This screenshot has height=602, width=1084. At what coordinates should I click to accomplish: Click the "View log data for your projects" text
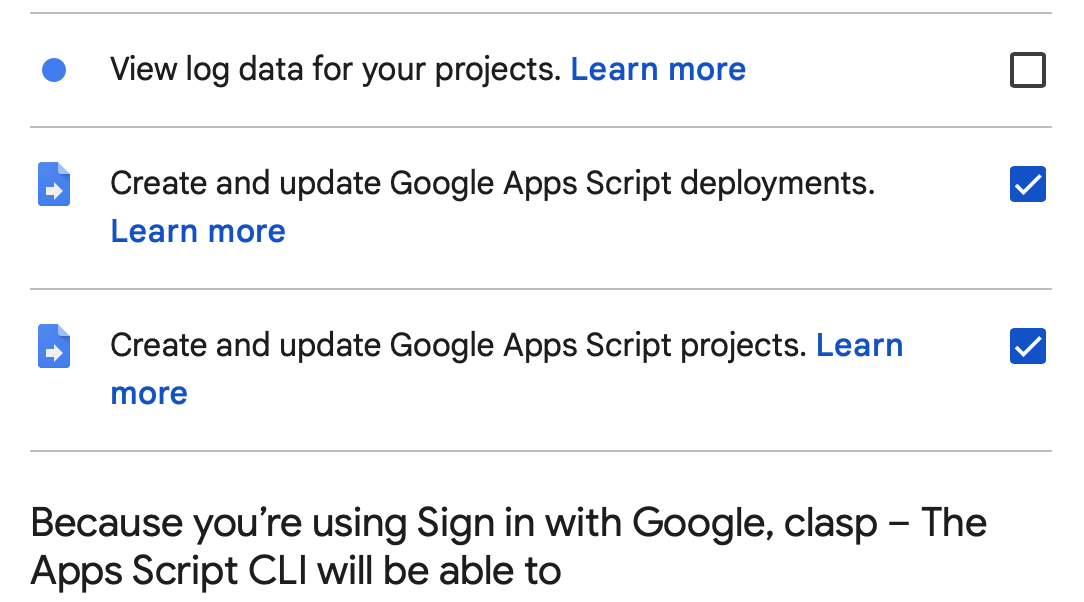coord(334,69)
